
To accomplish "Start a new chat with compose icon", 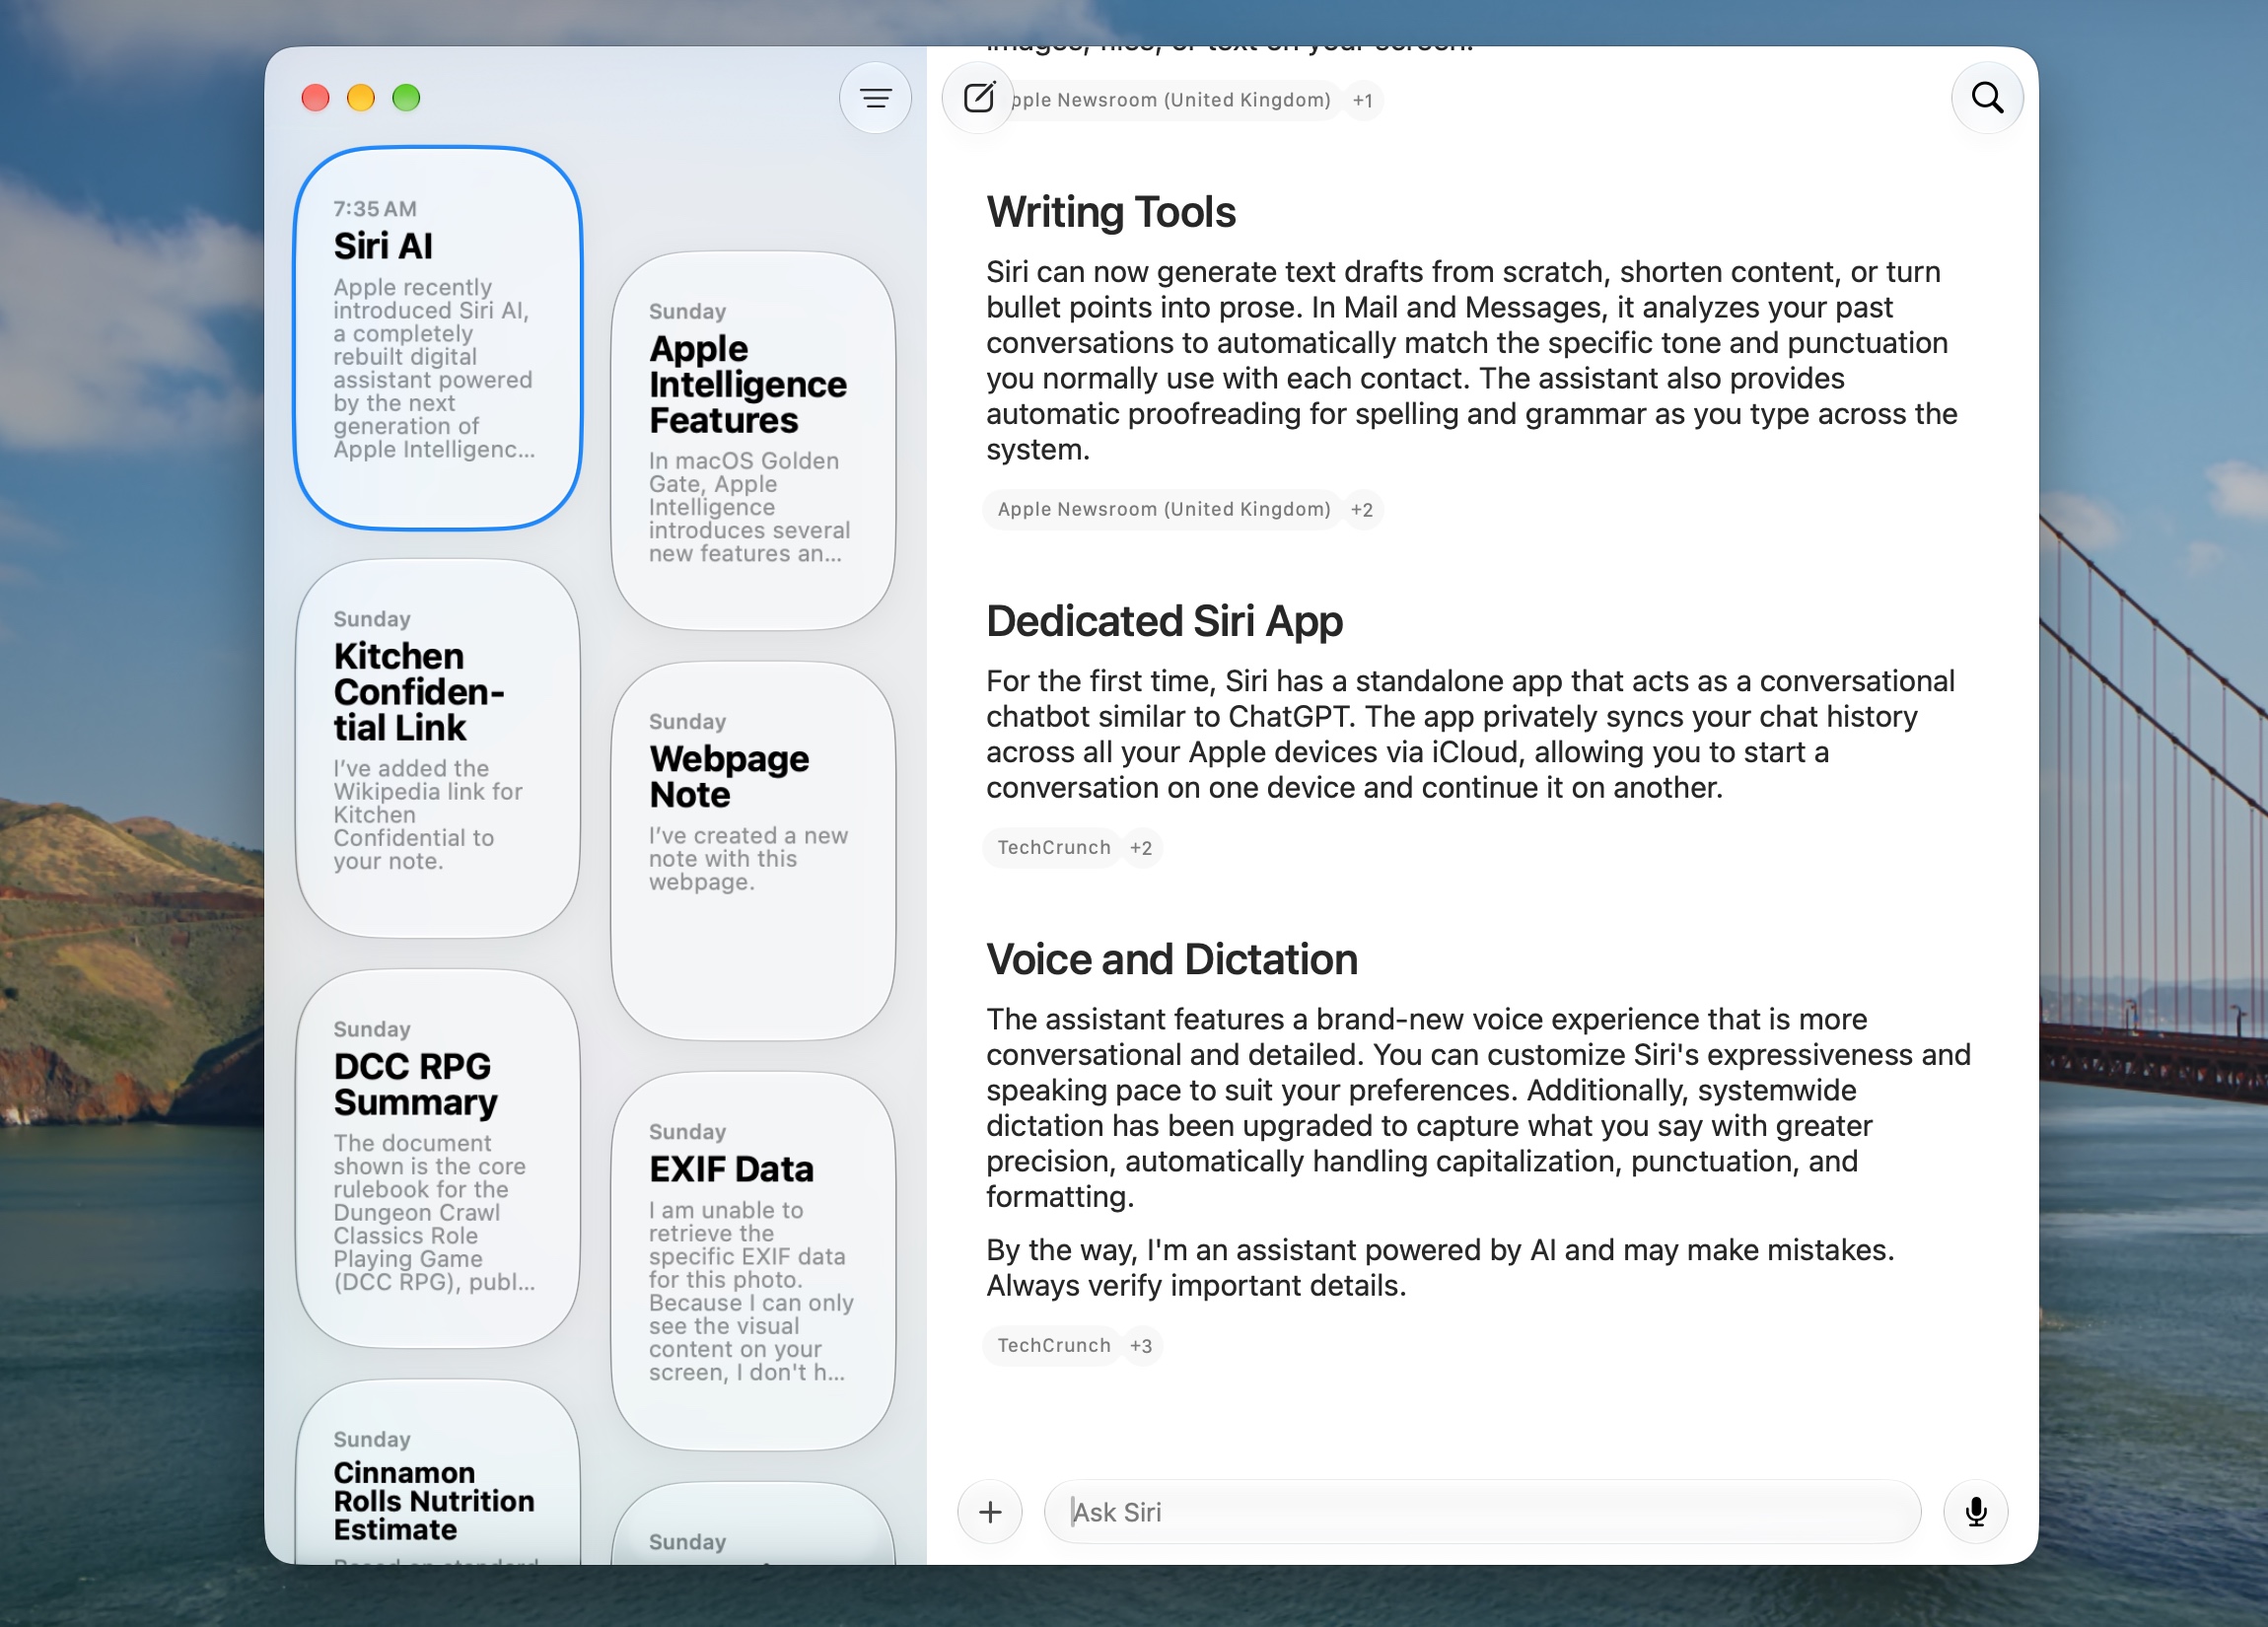I will tap(978, 98).
